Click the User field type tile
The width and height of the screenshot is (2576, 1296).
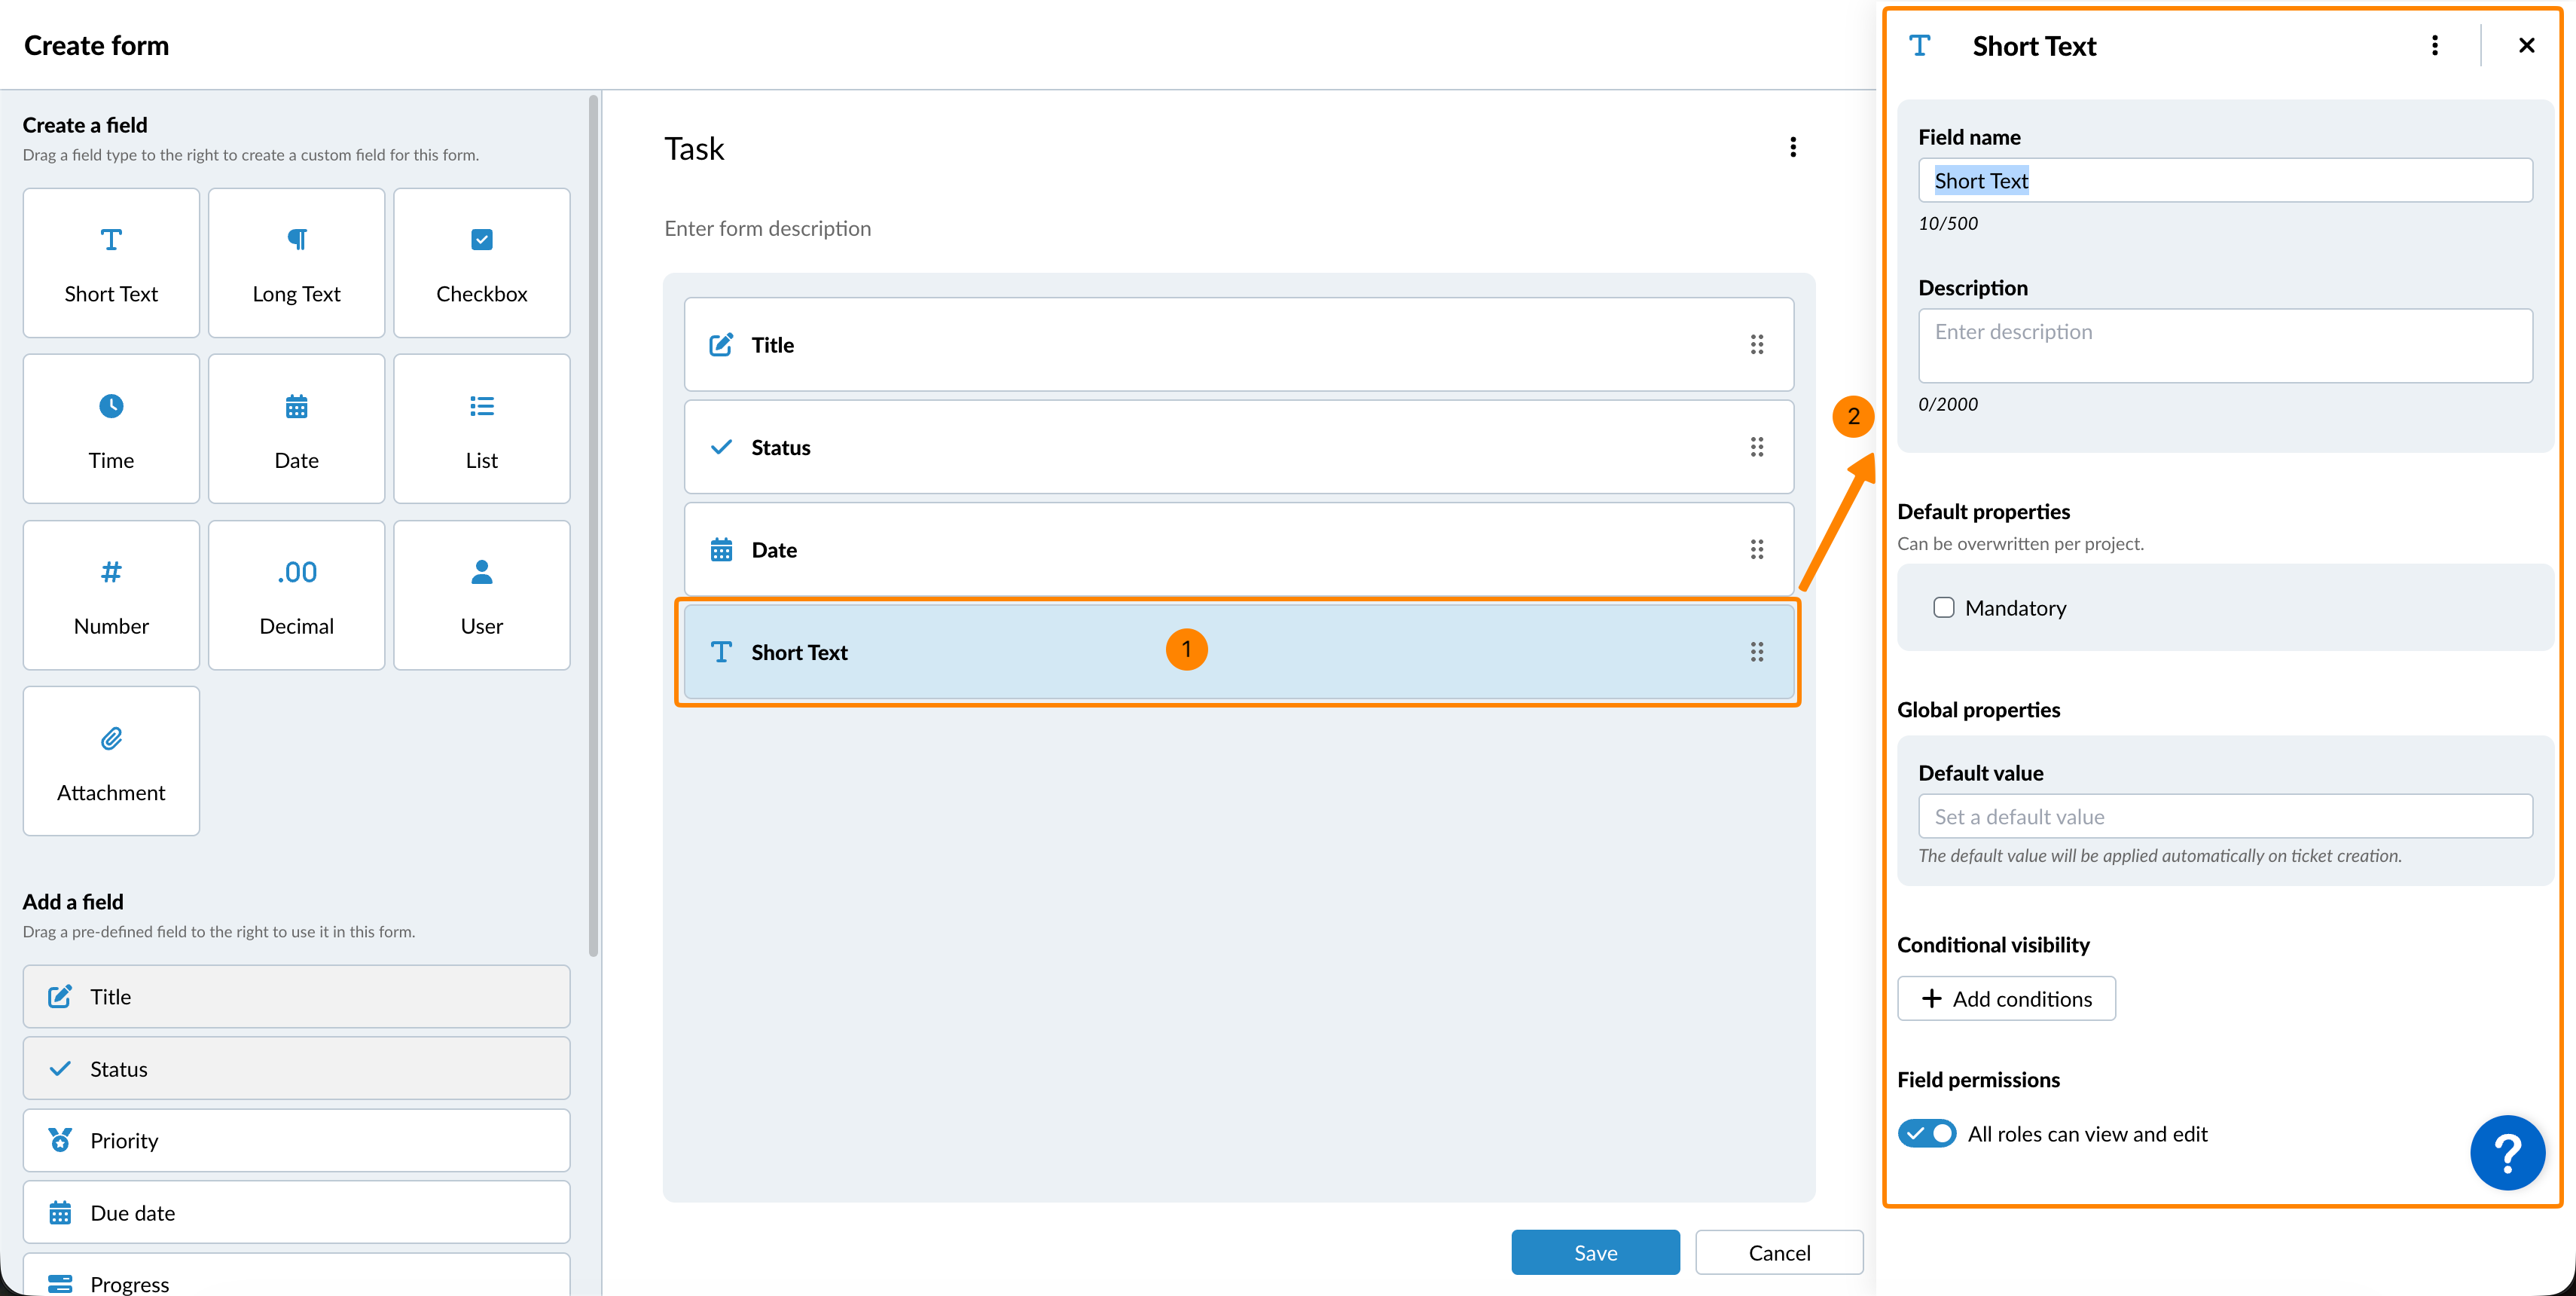pos(481,595)
